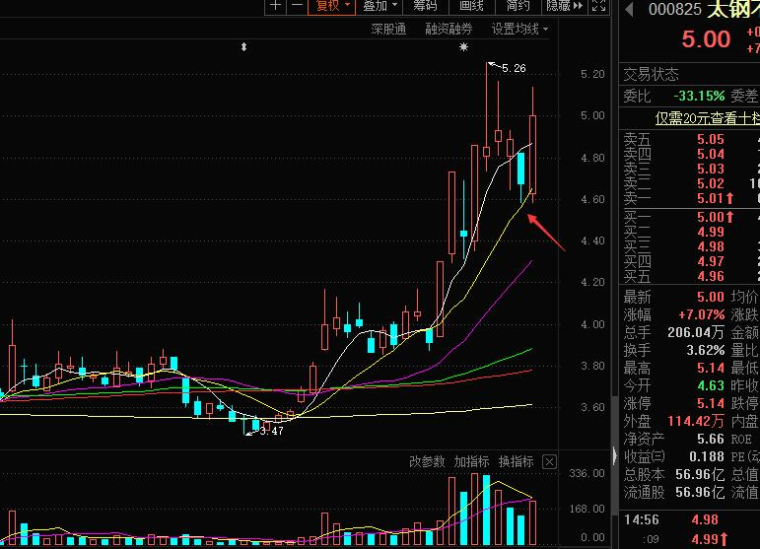
Task: Open the 叠加 overlay dropdown
Action: pos(380,6)
